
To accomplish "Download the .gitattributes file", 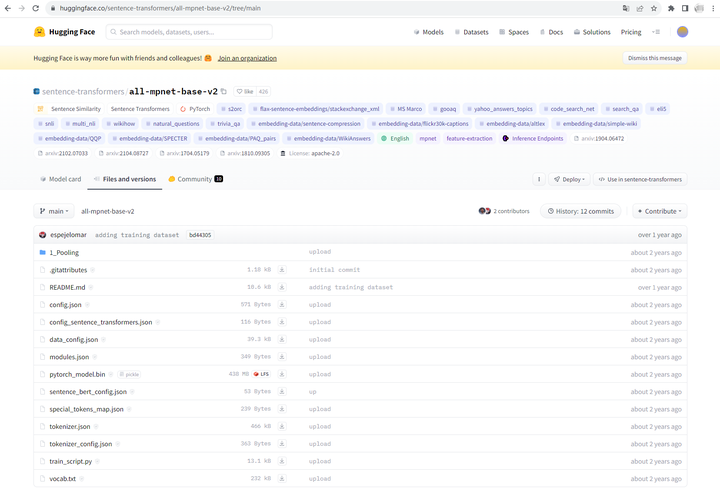I will tap(282, 270).
